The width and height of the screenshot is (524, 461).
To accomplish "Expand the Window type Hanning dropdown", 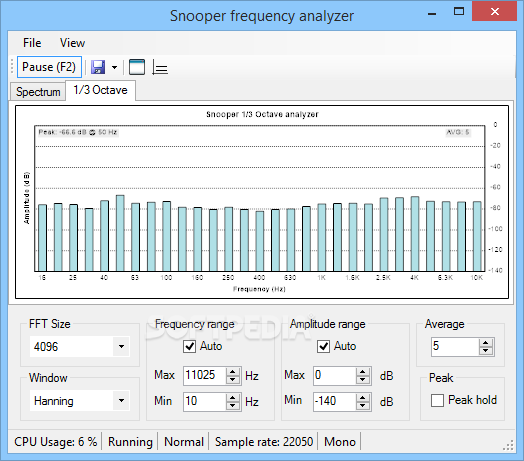I will [x=121, y=400].
